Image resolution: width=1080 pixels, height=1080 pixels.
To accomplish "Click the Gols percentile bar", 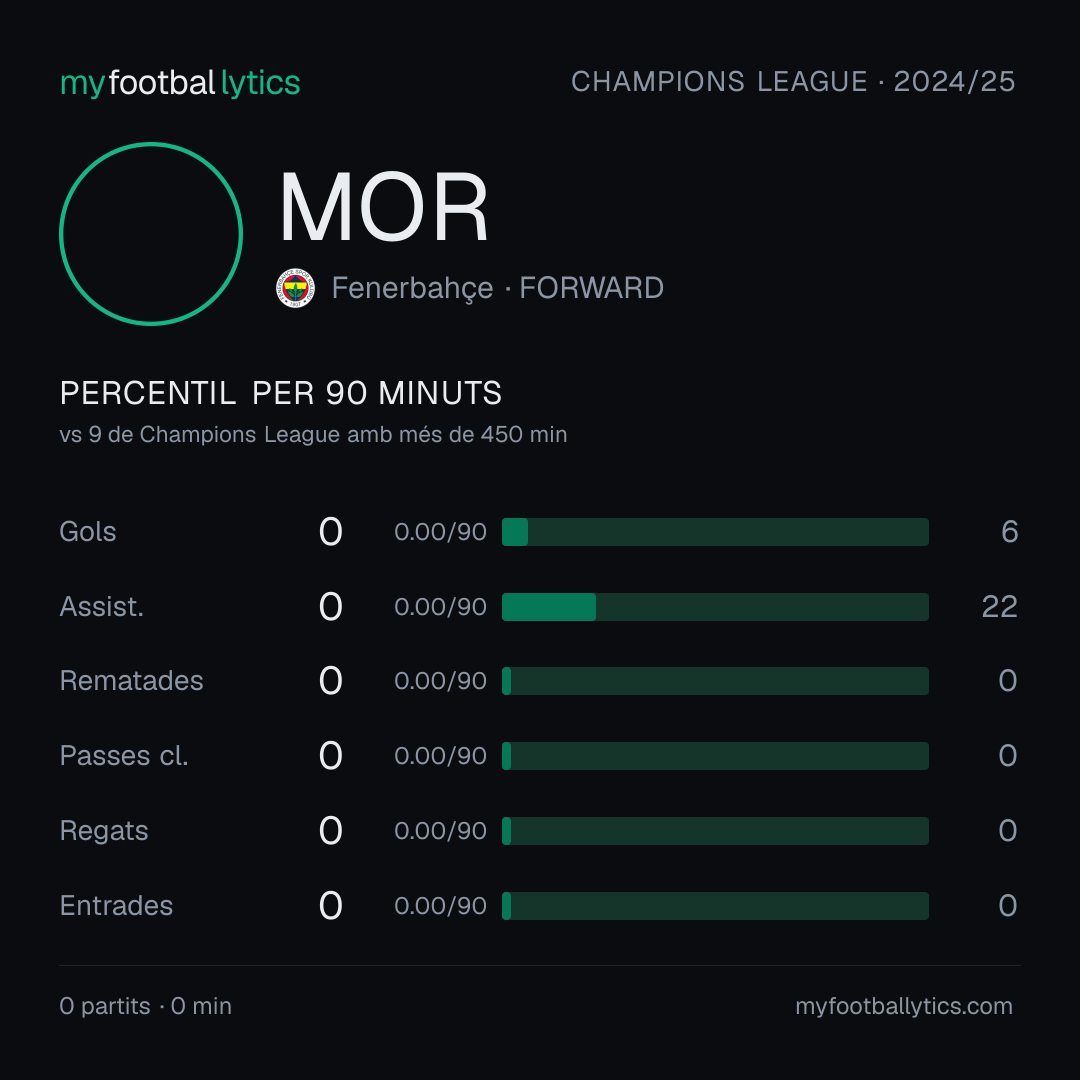I will point(715,532).
